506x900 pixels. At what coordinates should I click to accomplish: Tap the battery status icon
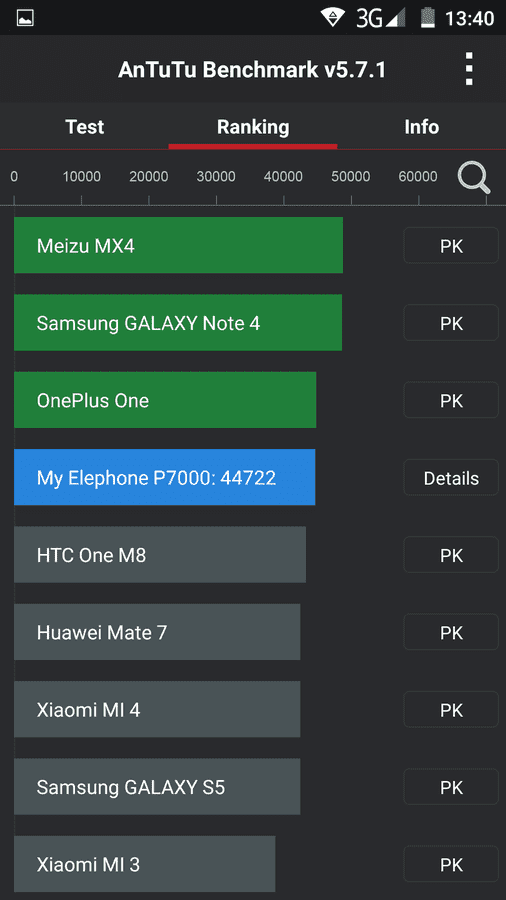[x=427, y=17]
